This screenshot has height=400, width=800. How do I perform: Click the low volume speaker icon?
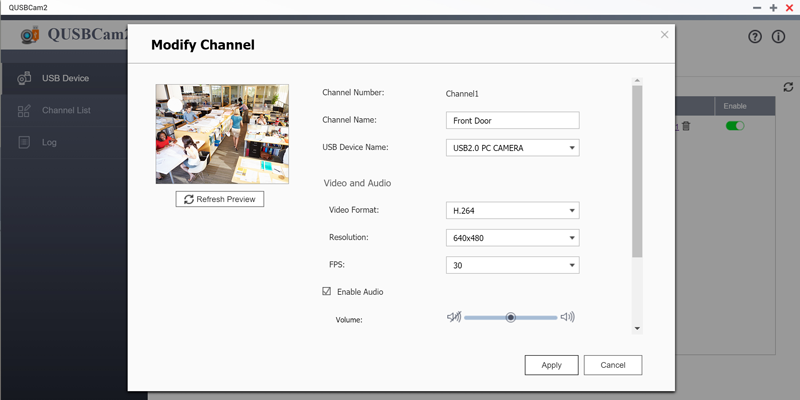tap(454, 317)
